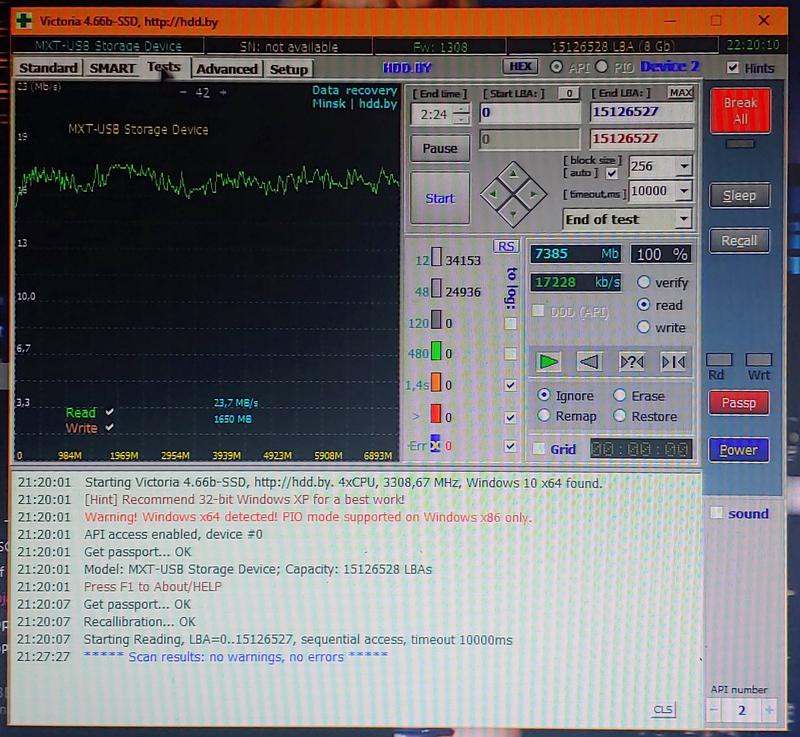Open the block size dropdown
The height and width of the screenshot is (737, 800).
[683, 166]
